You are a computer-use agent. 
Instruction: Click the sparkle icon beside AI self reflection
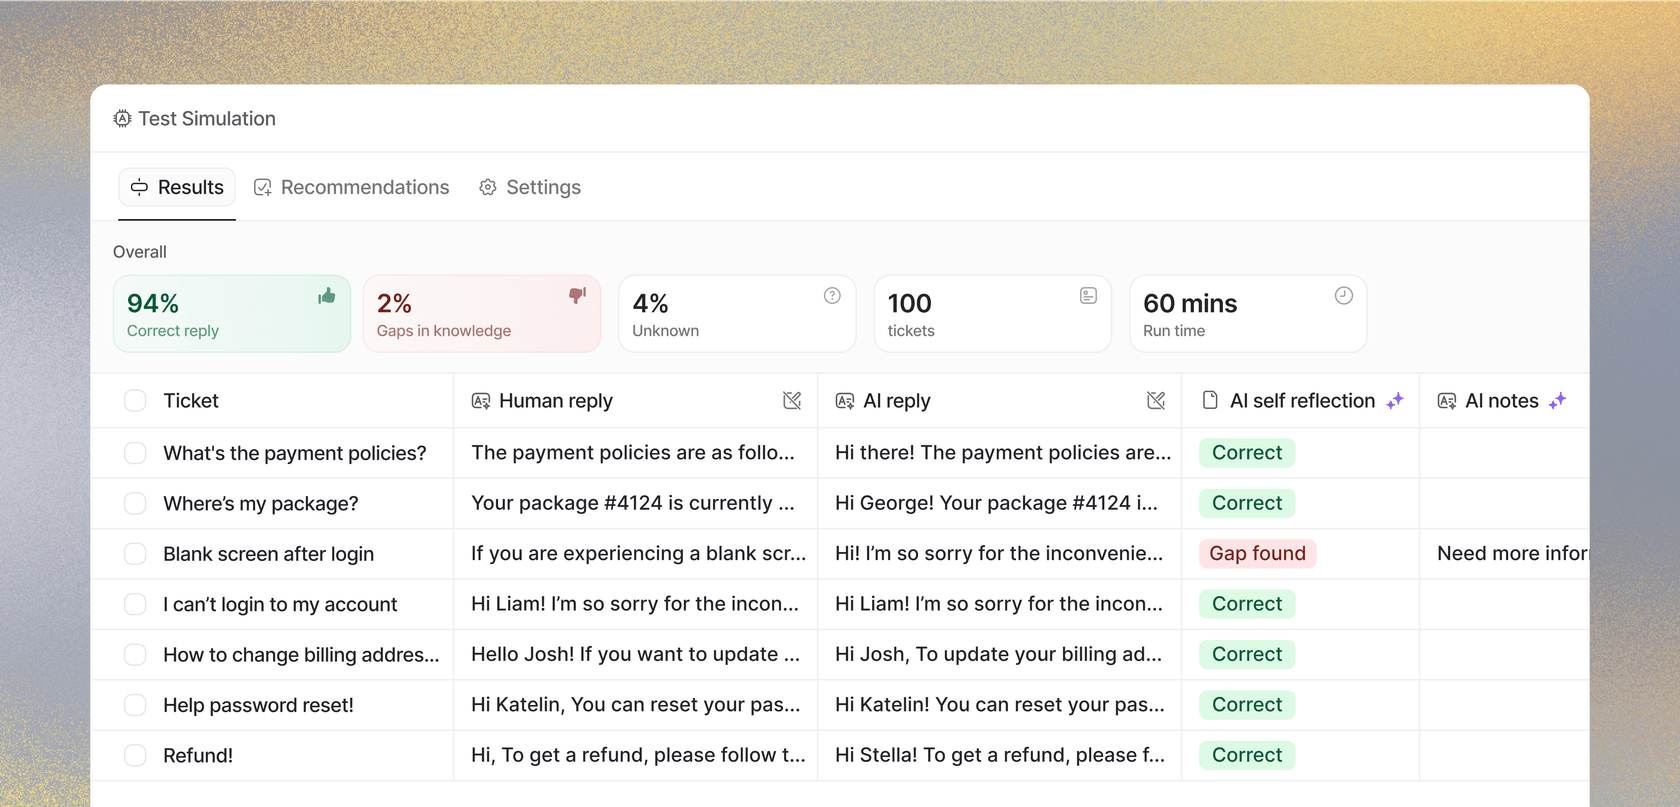pos(1395,401)
